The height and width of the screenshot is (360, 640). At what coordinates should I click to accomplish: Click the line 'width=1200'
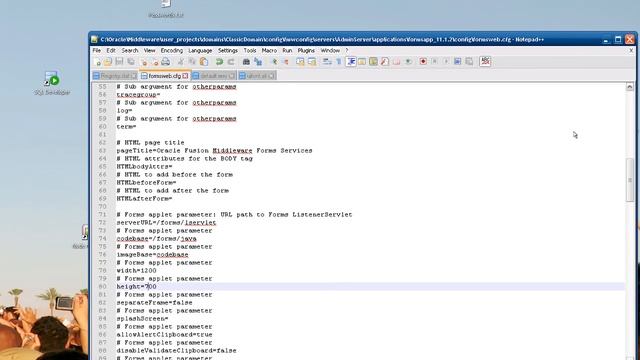point(136,271)
